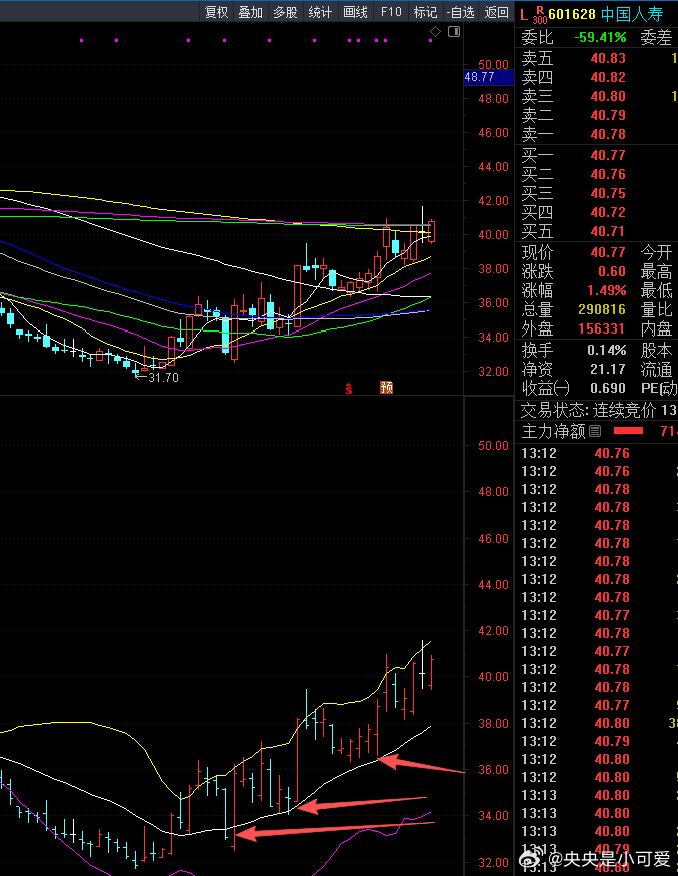Viewport: 678px width, 876px height.
Task: Click the red 主力净额 bar
Action: 628,431
